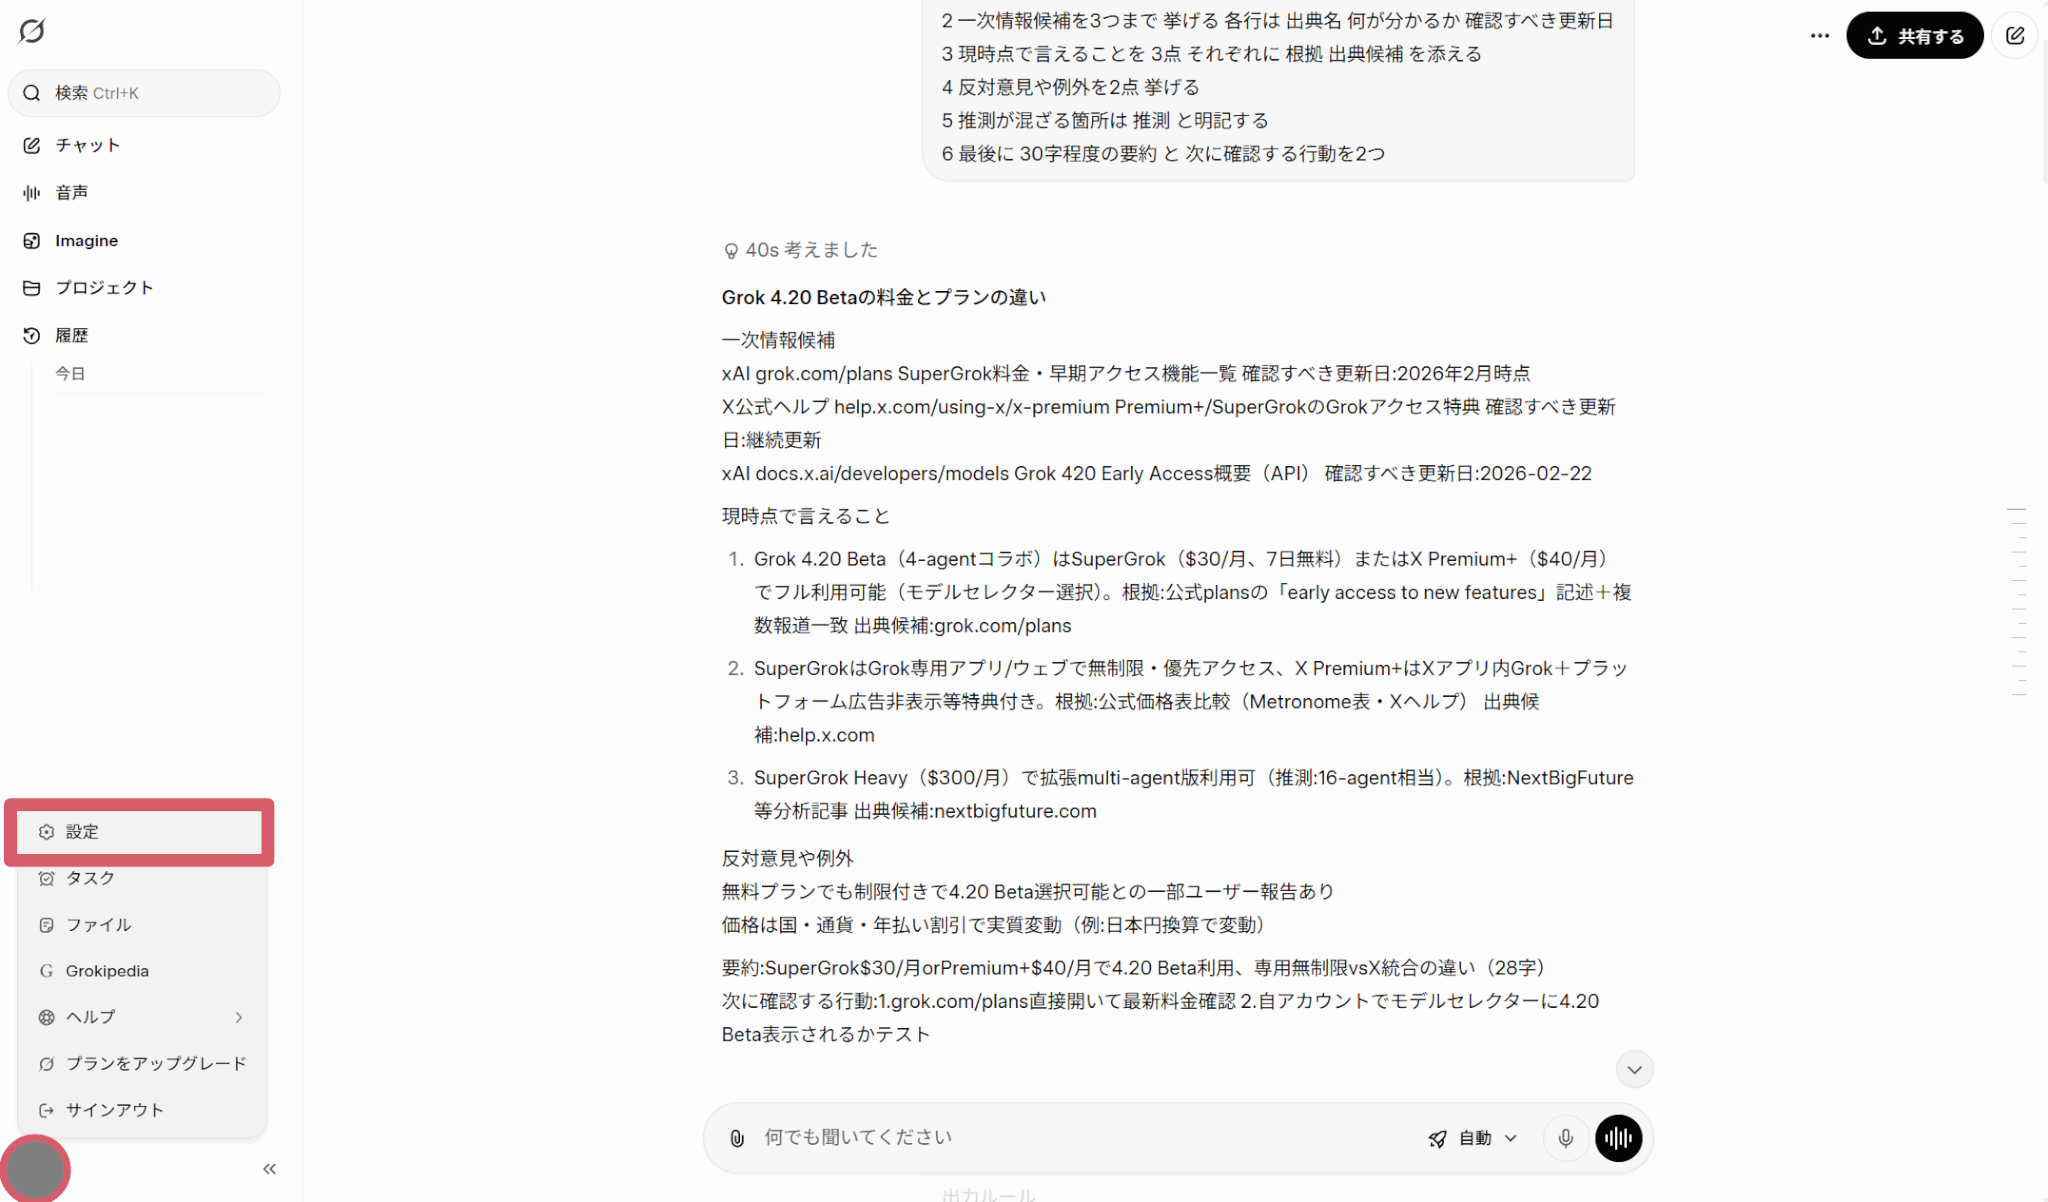This screenshot has height=1202, width=2048.
Task: Open the チャット new chat item
Action: [86, 145]
